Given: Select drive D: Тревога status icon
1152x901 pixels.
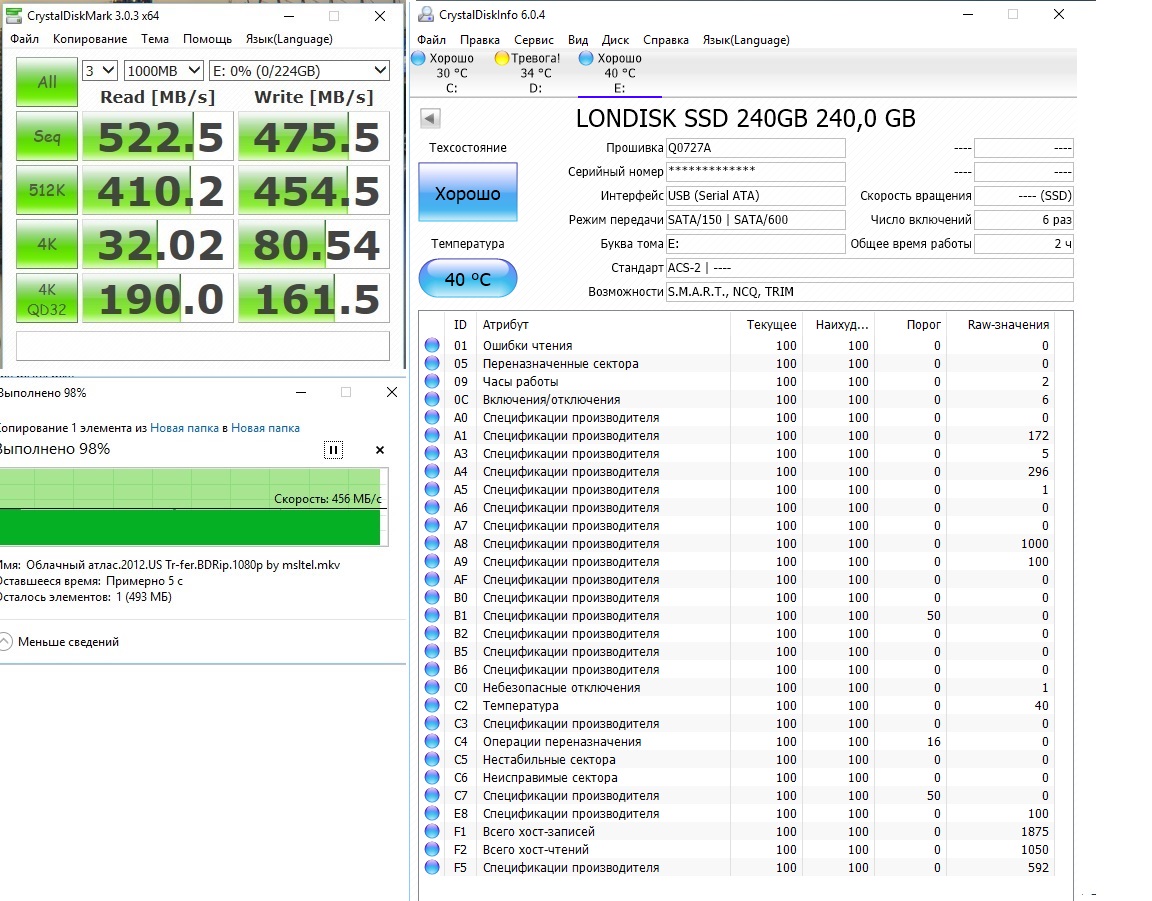Looking at the screenshot, I should 502,58.
